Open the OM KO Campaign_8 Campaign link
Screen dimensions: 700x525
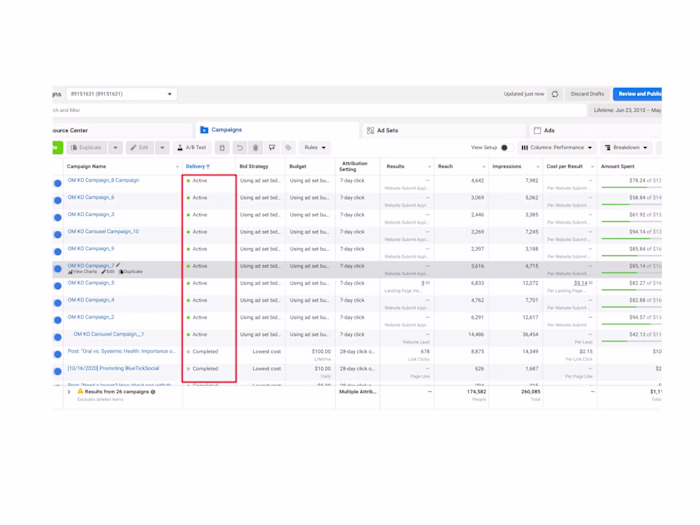point(103,180)
